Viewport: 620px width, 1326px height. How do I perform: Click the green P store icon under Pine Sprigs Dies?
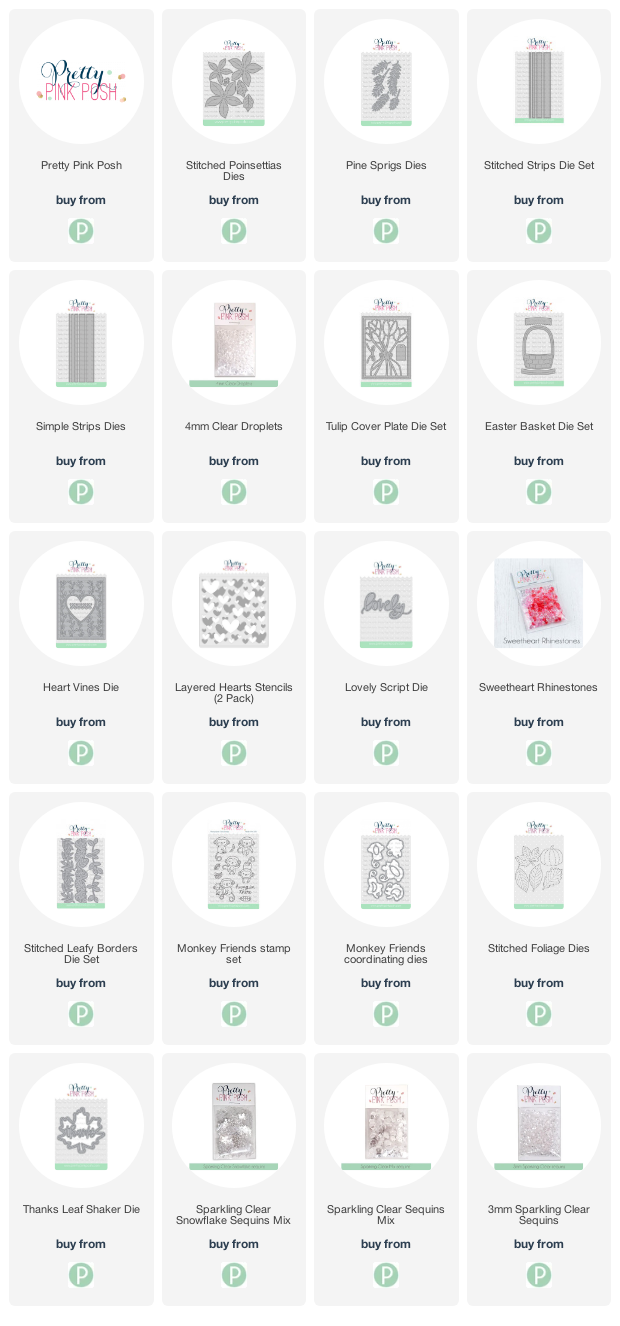(386, 232)
